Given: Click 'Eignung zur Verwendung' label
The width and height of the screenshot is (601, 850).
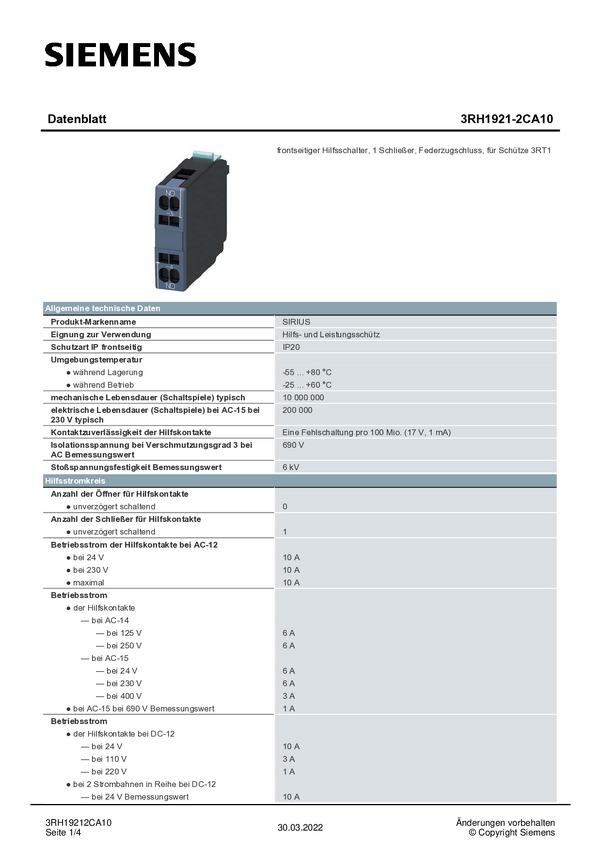Looking at the screenshot, I should tap(101, 334).
